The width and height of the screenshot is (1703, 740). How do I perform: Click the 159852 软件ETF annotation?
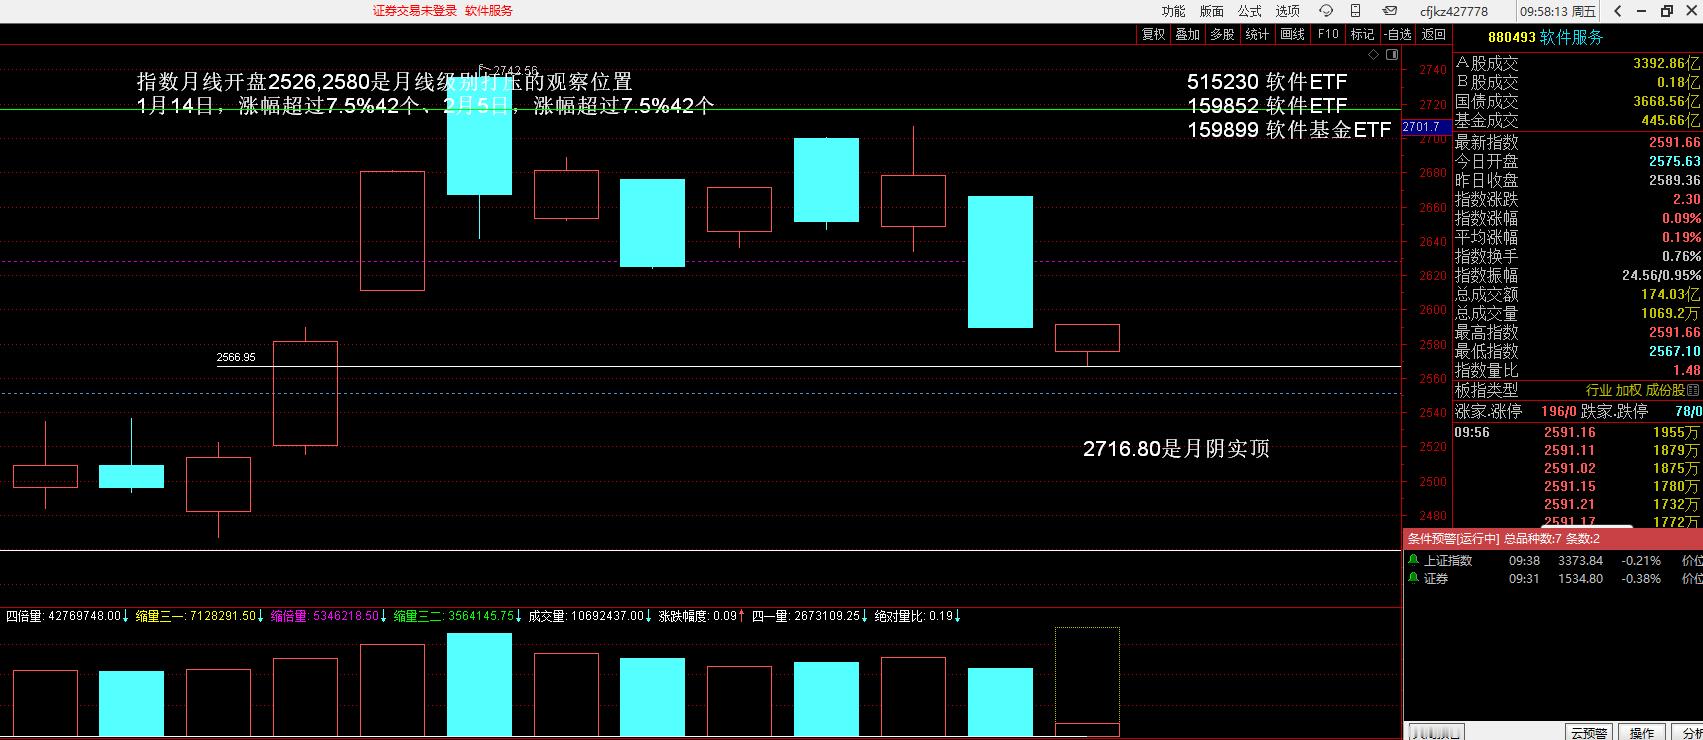pyautogui.click(x=1267, y=106)
